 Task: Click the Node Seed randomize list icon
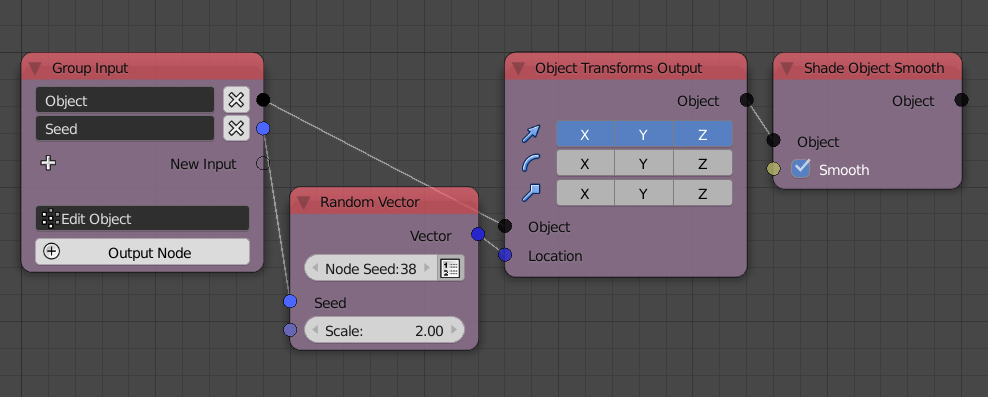coord(451,268)
